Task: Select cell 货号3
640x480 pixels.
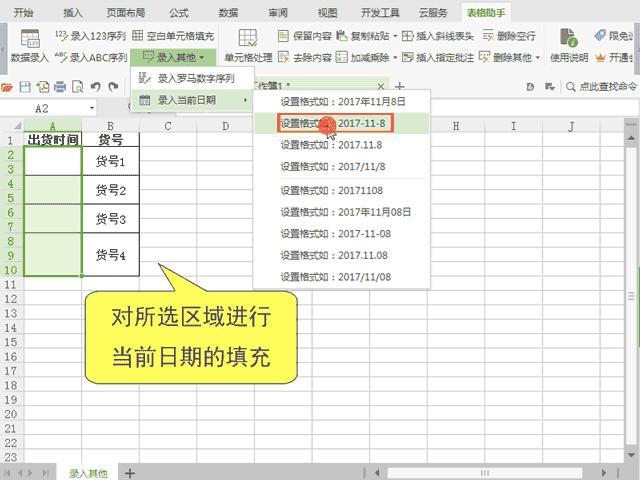Action: coord(111,219)
